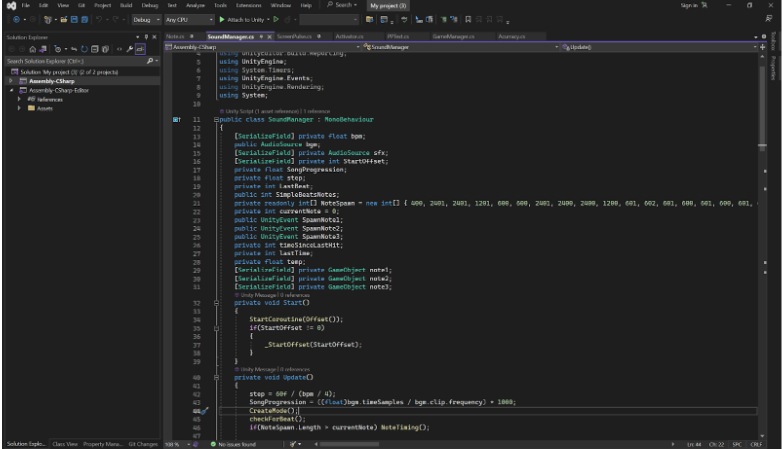Click the Undo arrow icon in toolbar

pyautogui.click(x=99, y=19)
